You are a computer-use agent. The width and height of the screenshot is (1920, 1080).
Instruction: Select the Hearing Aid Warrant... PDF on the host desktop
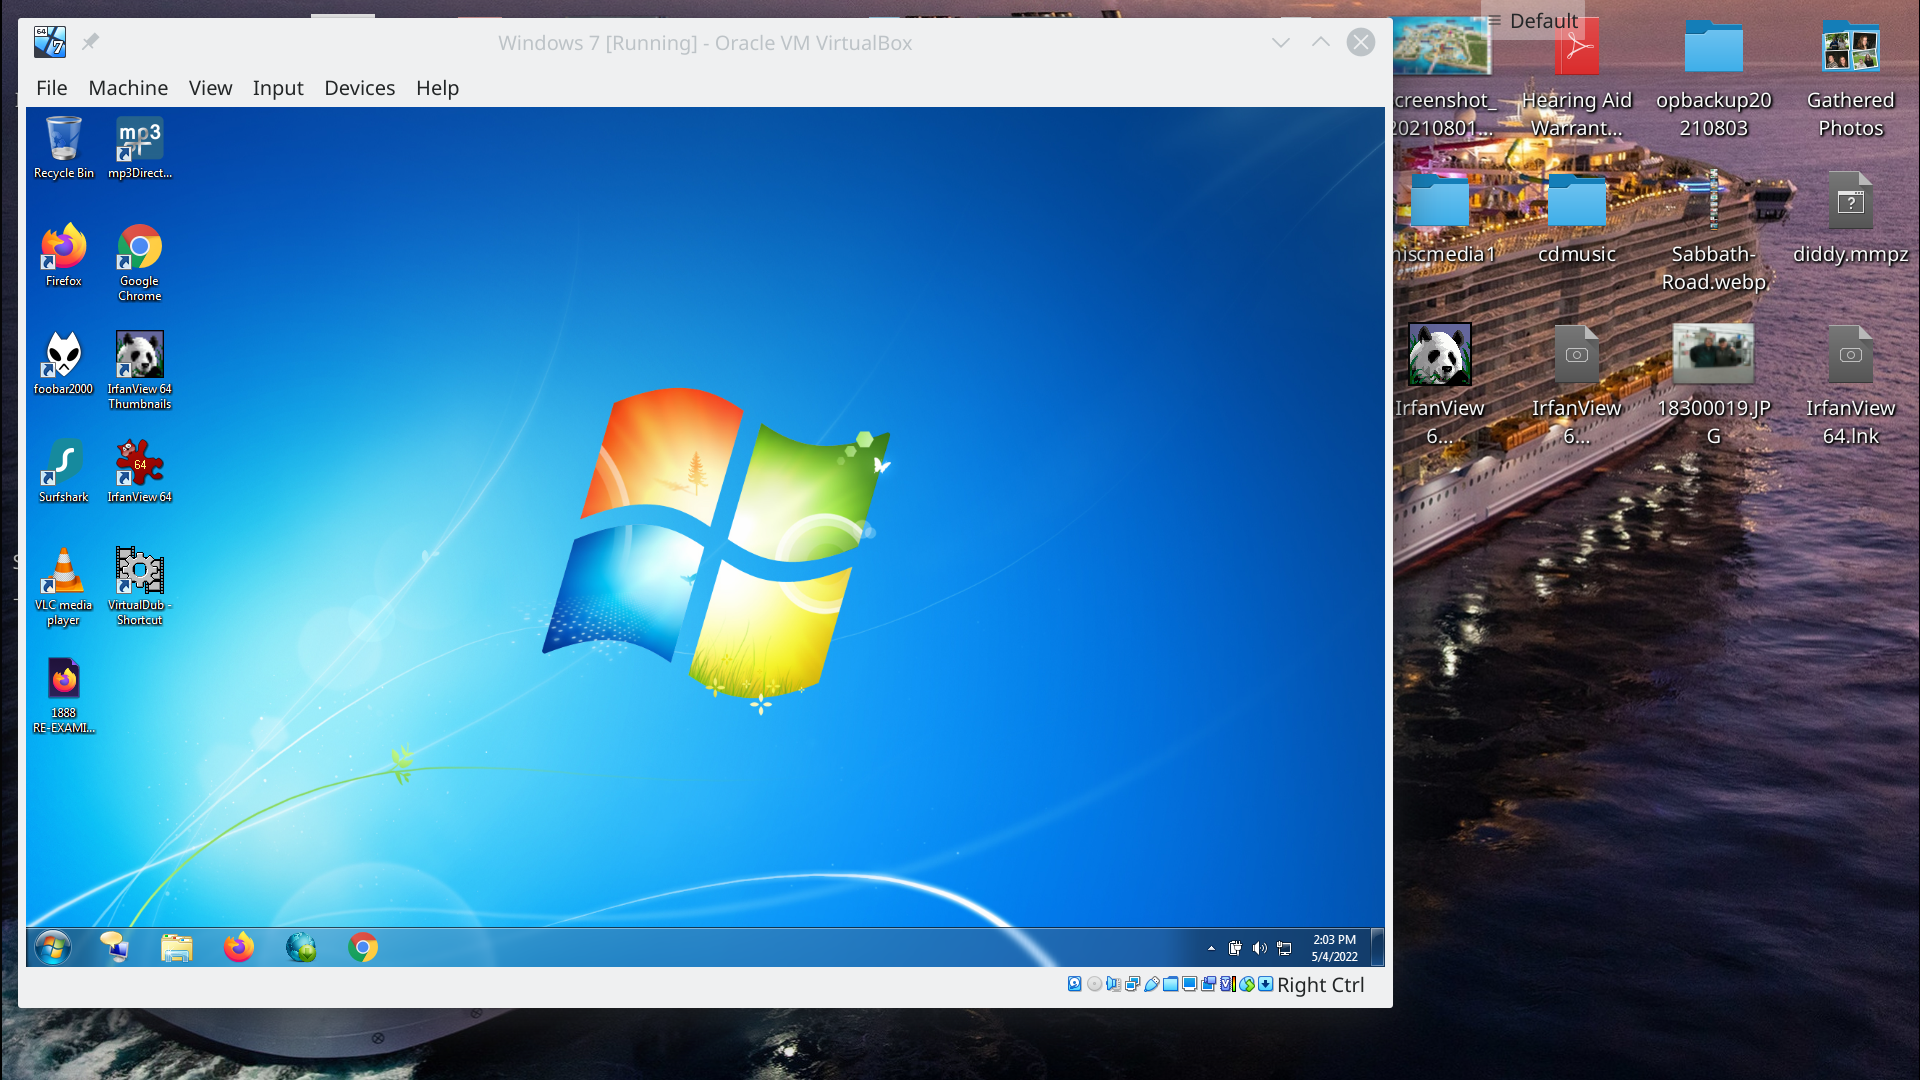[x=1577, y=80]
